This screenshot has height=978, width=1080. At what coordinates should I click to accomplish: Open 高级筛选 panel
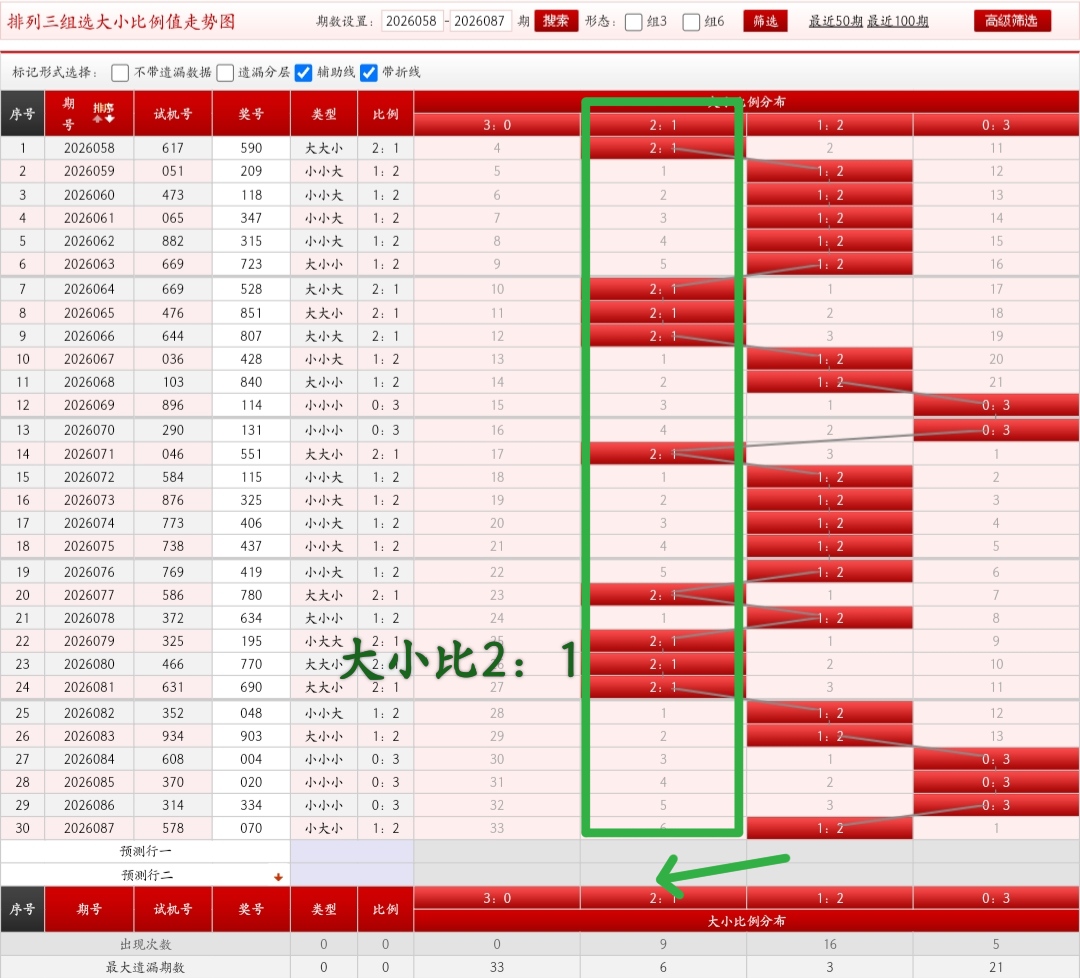click(x=1012, y=20)
